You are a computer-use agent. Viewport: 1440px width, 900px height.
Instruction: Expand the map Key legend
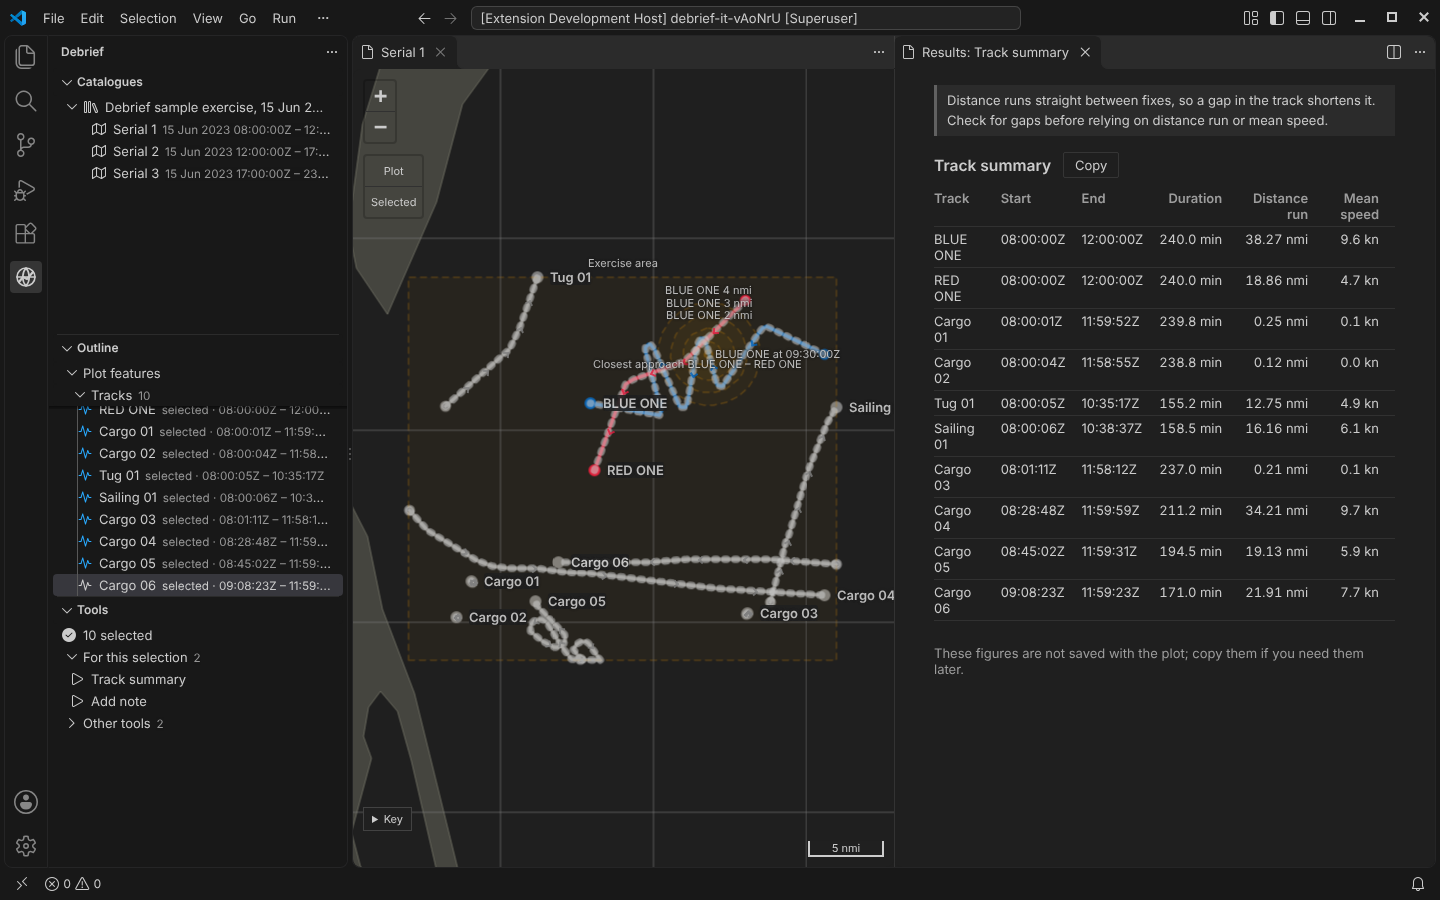tap(388, 819)
